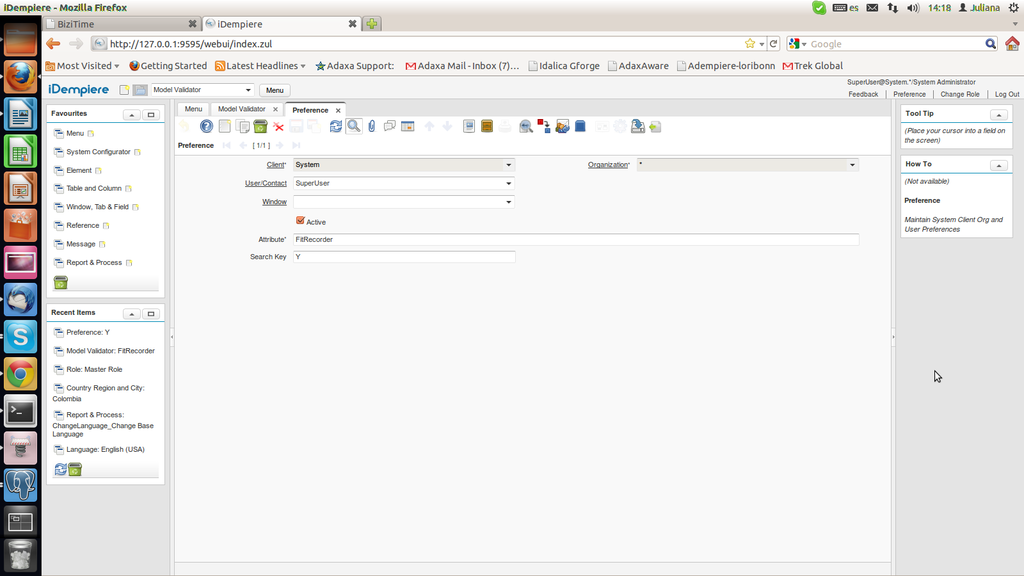Uncheck the Active checkbox
This screenshot has height=576, width=1024.
click(x=300, y=221)
